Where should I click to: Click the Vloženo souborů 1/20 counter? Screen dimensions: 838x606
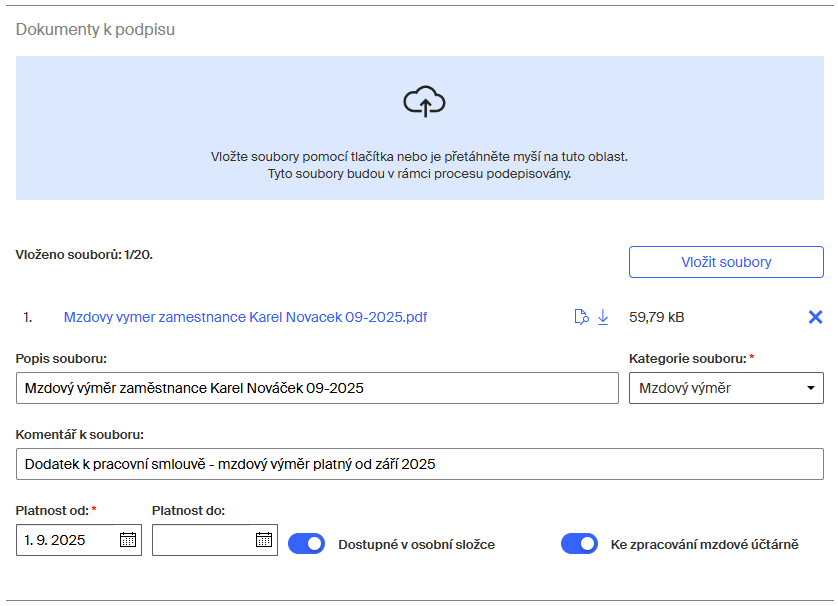click(x=84, y=255)
